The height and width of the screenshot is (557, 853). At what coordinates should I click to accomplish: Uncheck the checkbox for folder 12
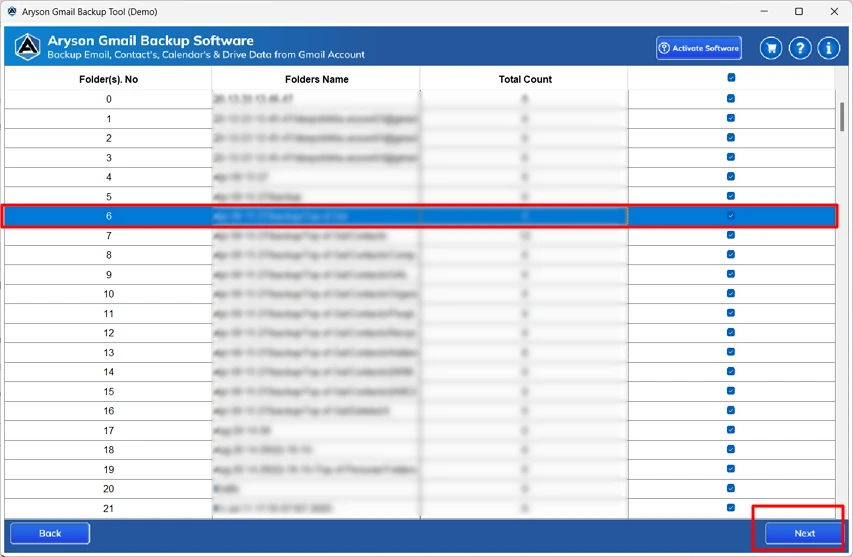(x=731, y=332)
